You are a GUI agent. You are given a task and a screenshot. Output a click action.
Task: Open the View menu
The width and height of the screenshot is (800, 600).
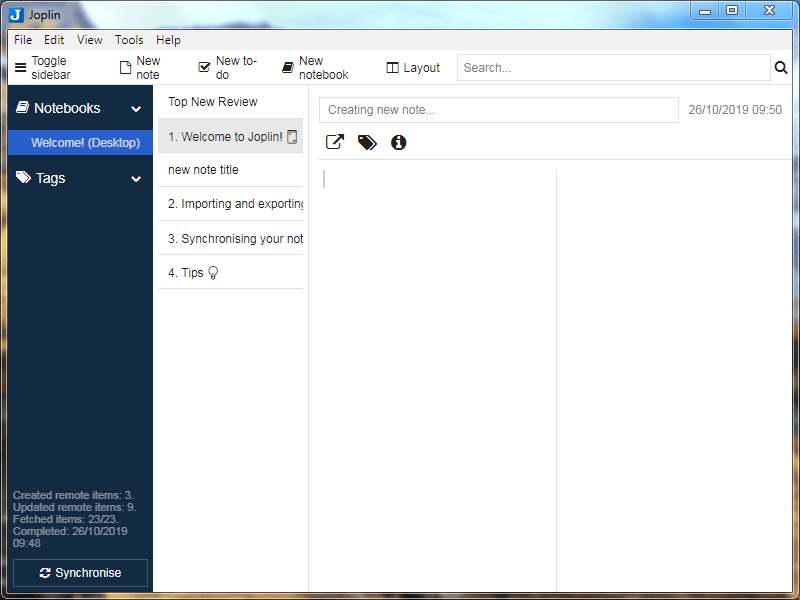89,40
